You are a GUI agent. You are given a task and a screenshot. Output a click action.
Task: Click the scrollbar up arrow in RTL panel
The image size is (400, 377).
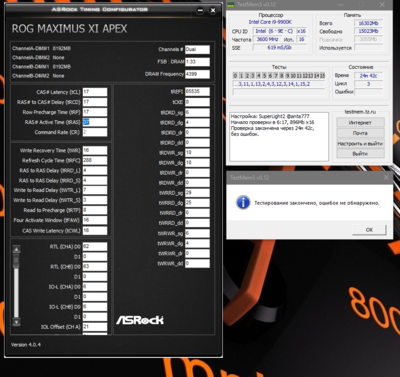click(16, 249)
